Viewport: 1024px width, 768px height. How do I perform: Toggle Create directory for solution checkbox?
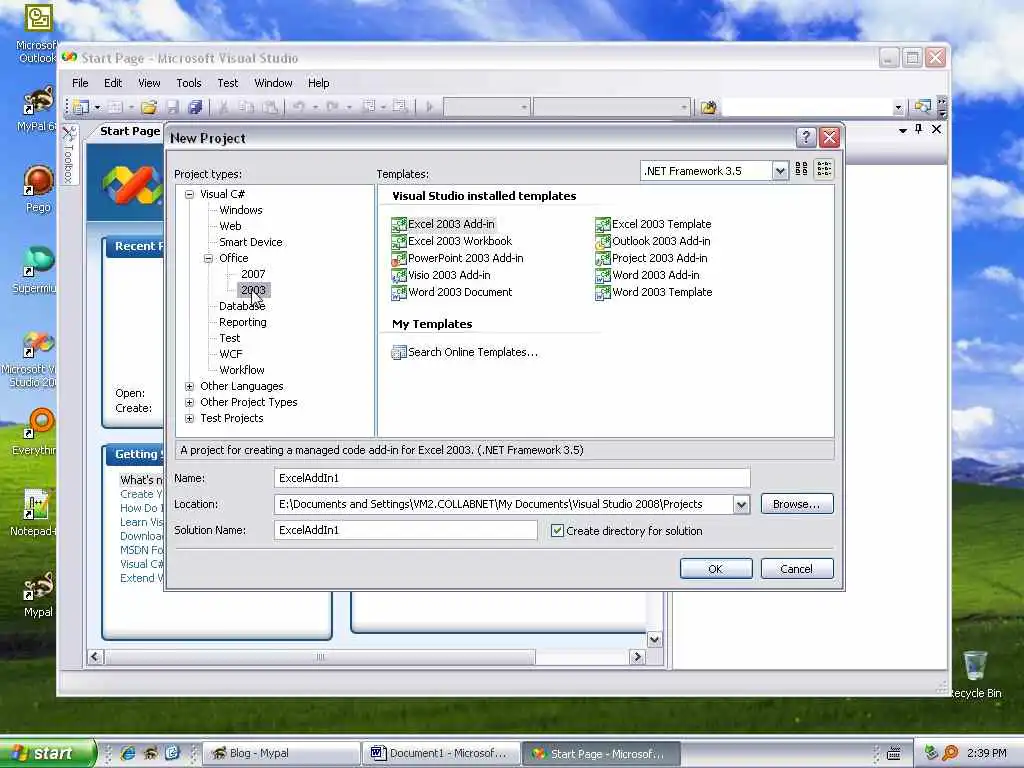[x=557, y=530]
